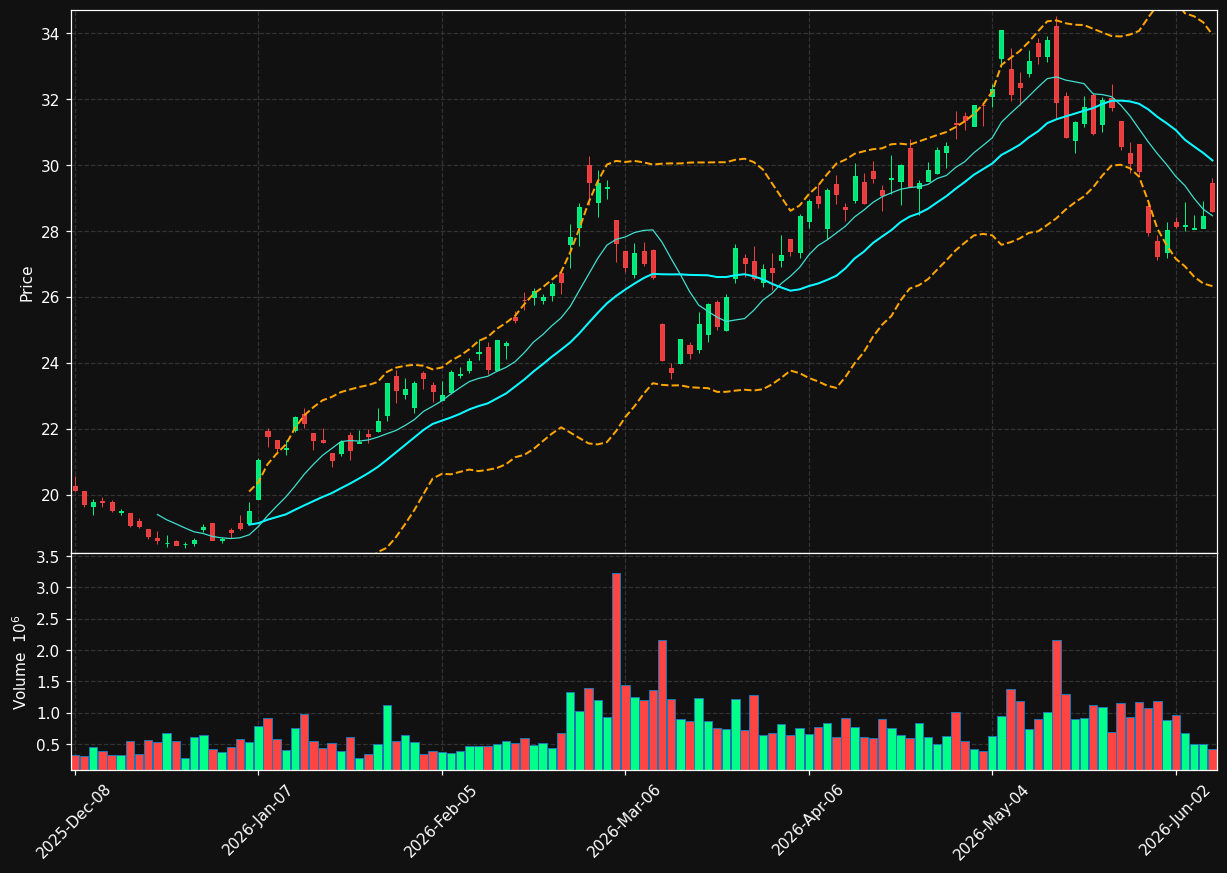1227x873 pixels.
Task: Click the 2026-Feb-05 date label
Action: [440, 822]
